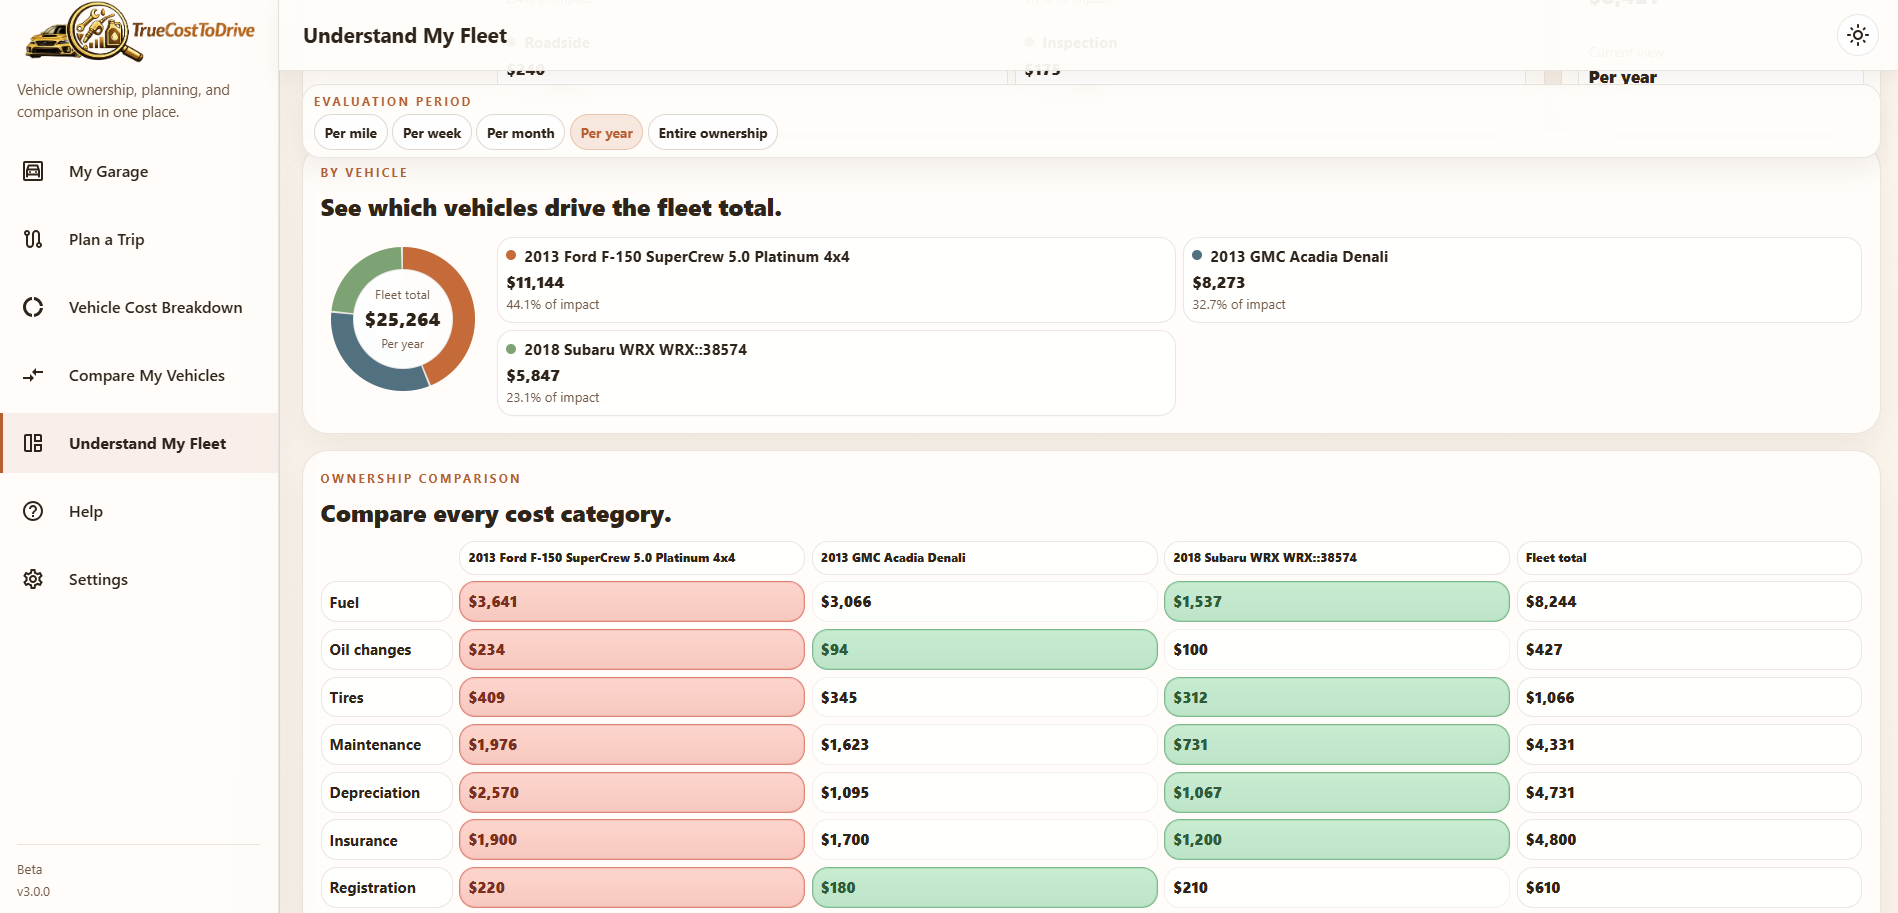Viewport: 1898px width, 913px height.
Task: Select Per month evaluation period
Action: coord(520,133)
